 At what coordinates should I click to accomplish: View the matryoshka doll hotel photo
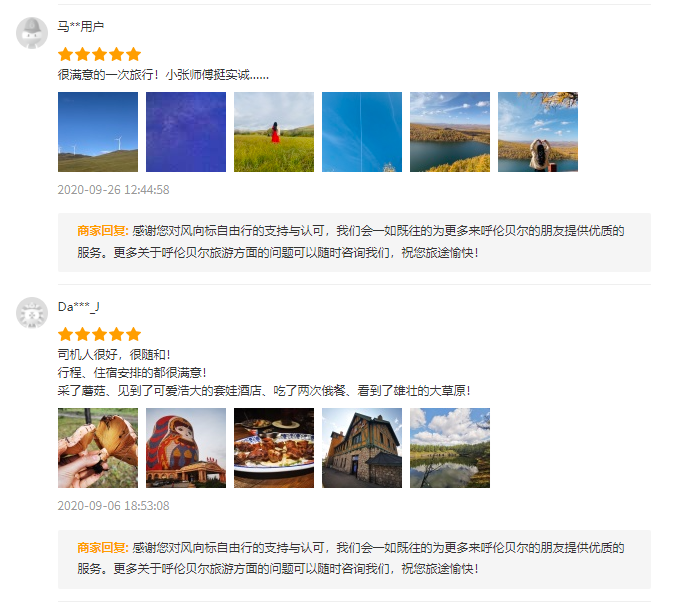pos(186,448)
